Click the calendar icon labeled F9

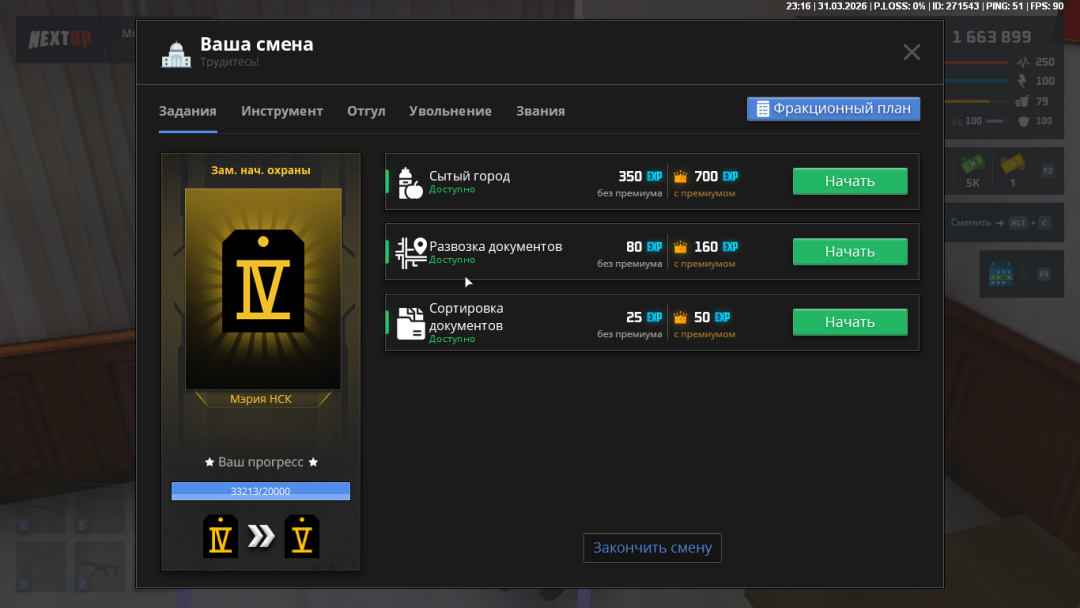(1001, 273)
